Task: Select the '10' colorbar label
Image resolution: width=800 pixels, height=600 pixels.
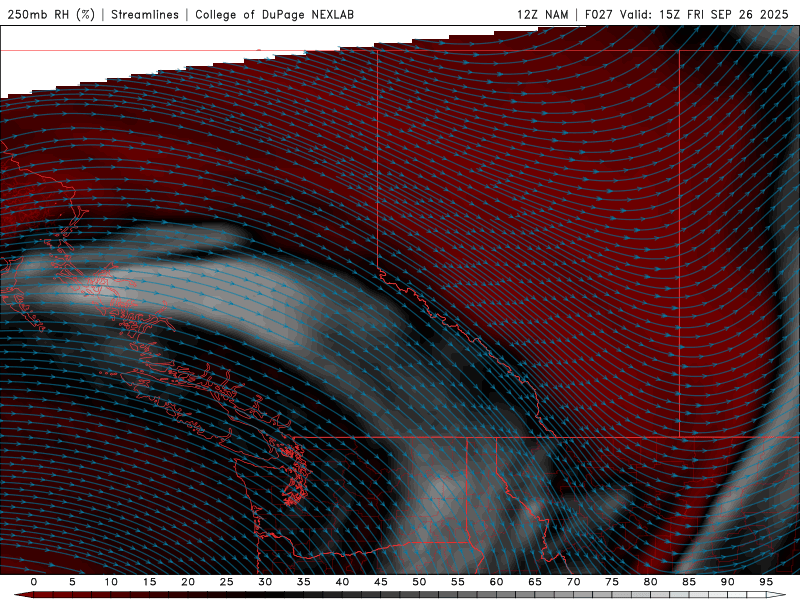Action: [x=111, y=582]
